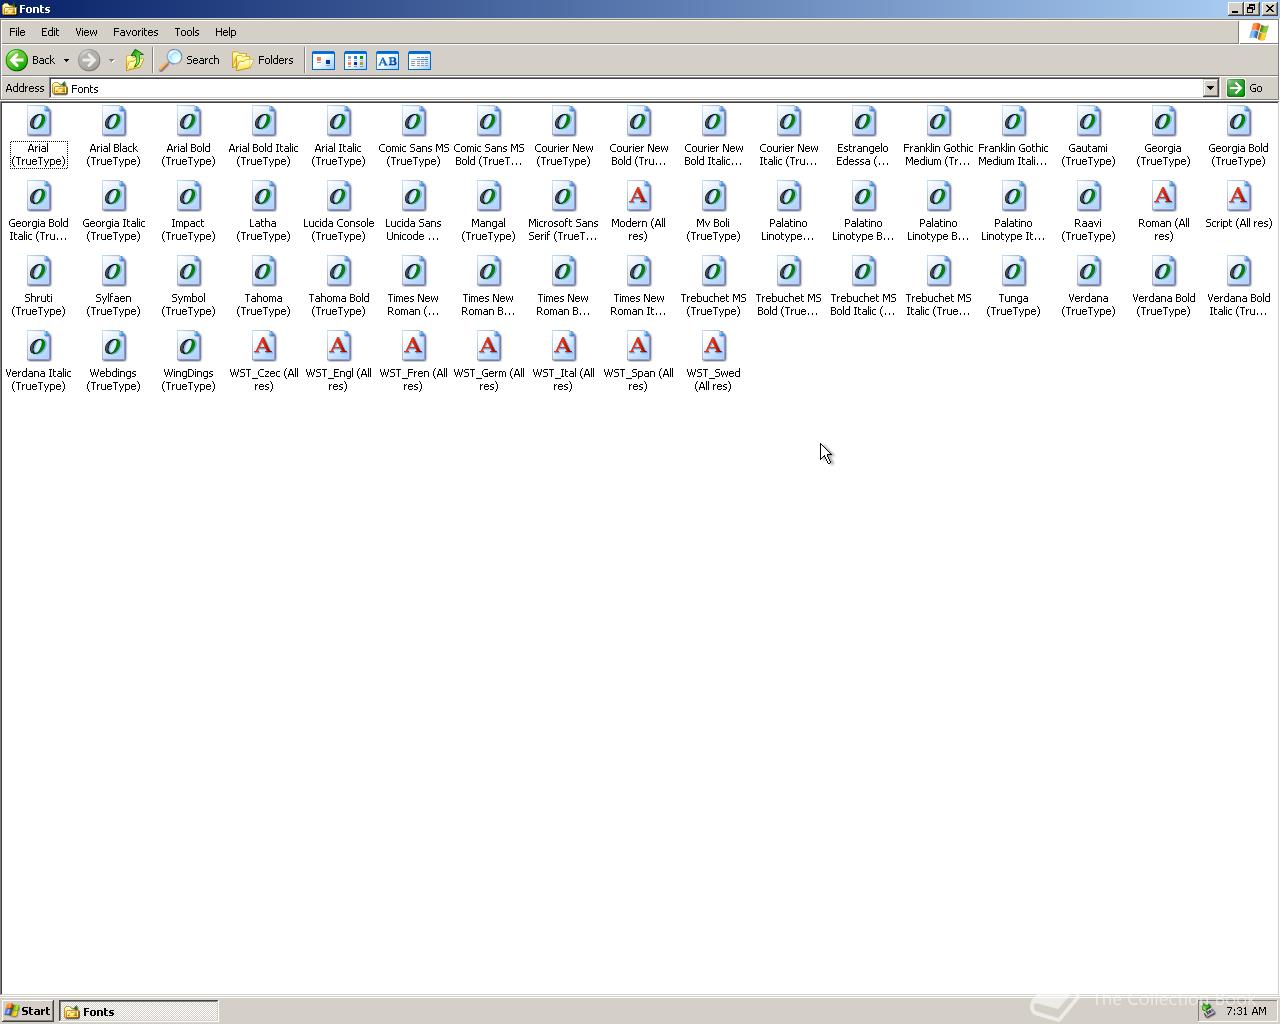The width and height of the screenshot is (1280, 1024).
Task: Select the Arial Bold Italic font
Action: (x=263, y=122)
